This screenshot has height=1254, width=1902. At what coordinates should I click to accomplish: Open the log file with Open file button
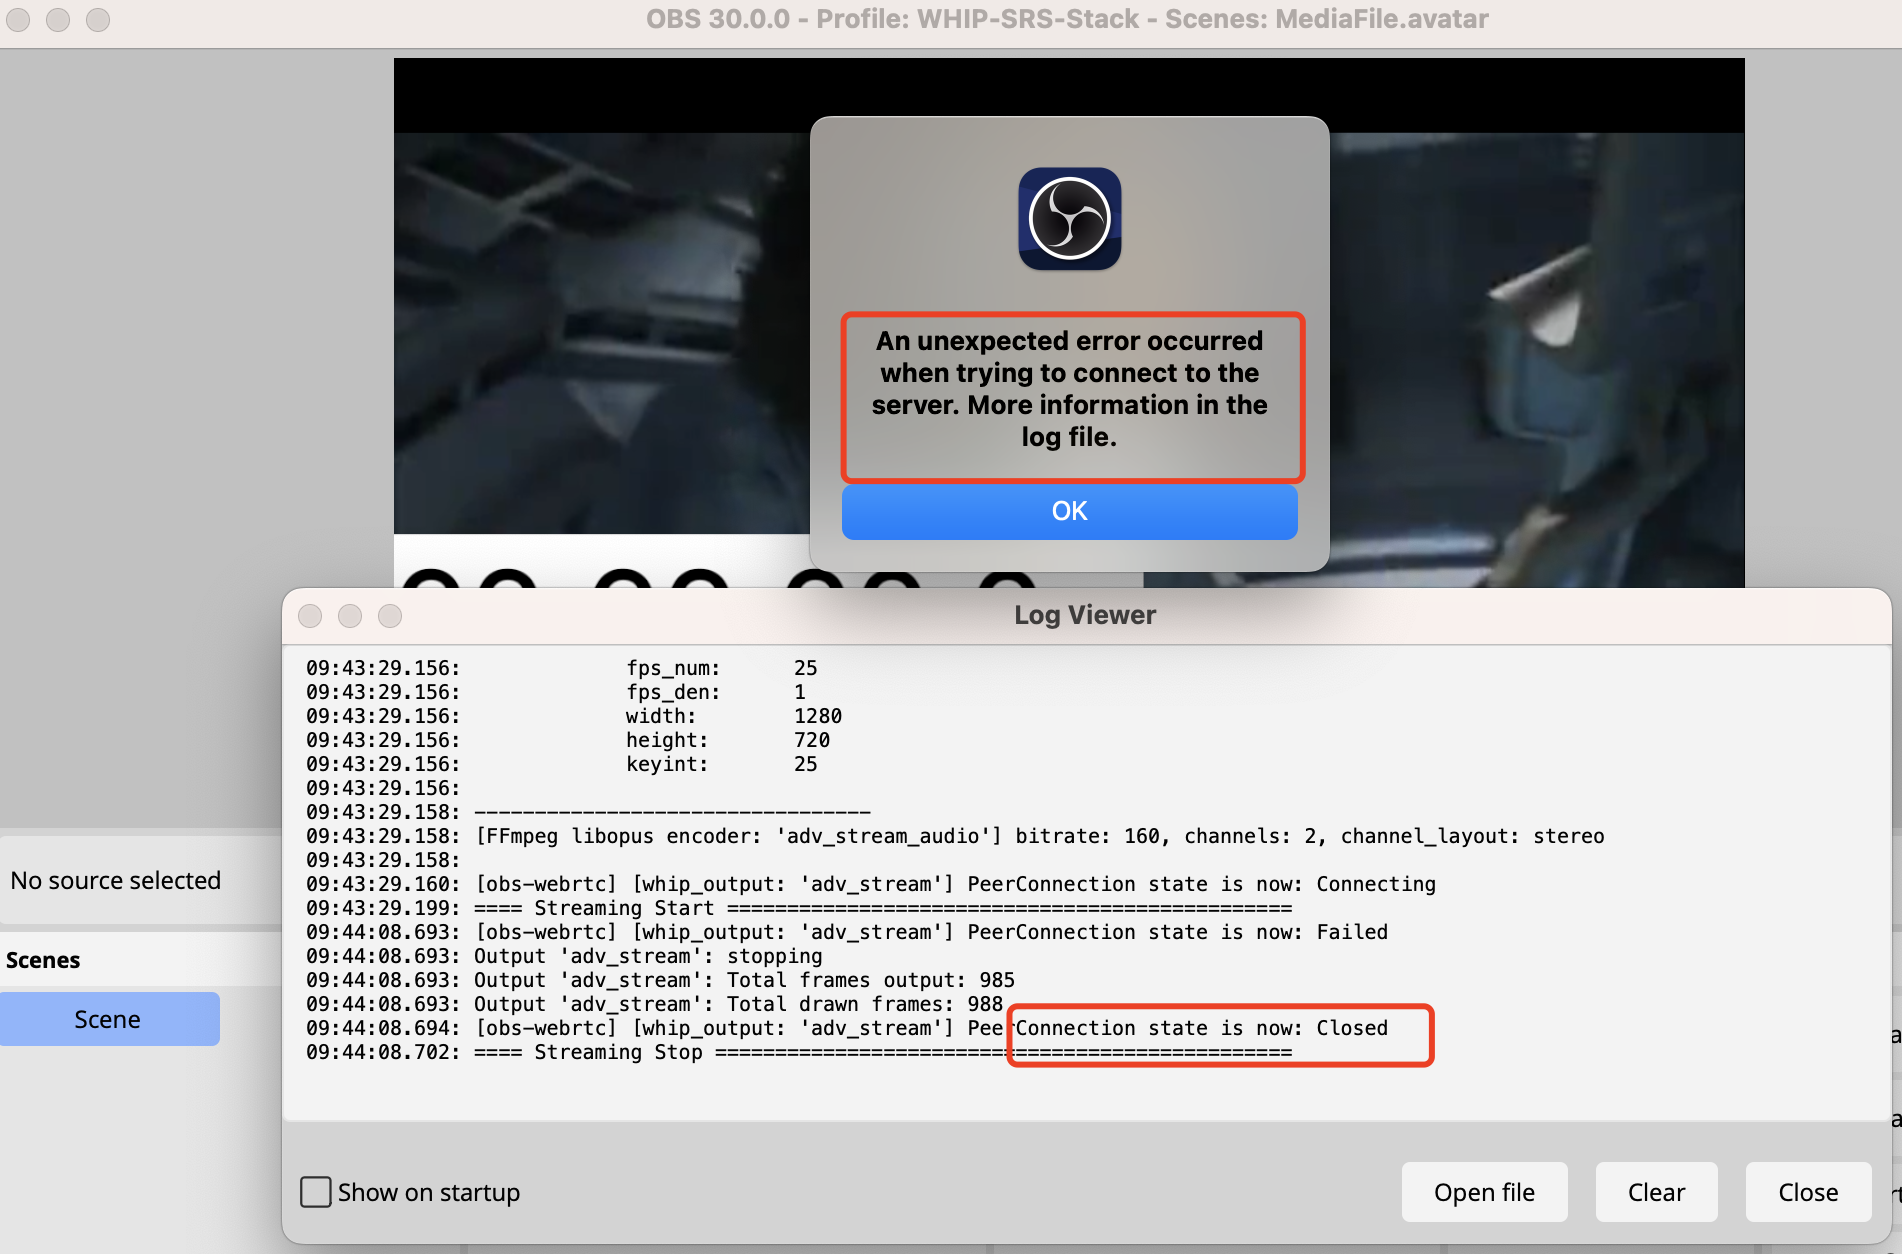(x=1484, y=1192)
